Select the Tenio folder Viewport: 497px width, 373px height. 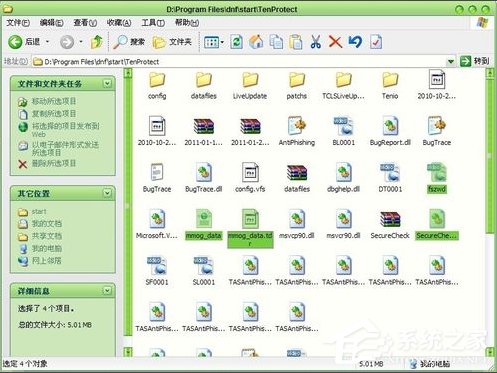[x=390, y=85]
